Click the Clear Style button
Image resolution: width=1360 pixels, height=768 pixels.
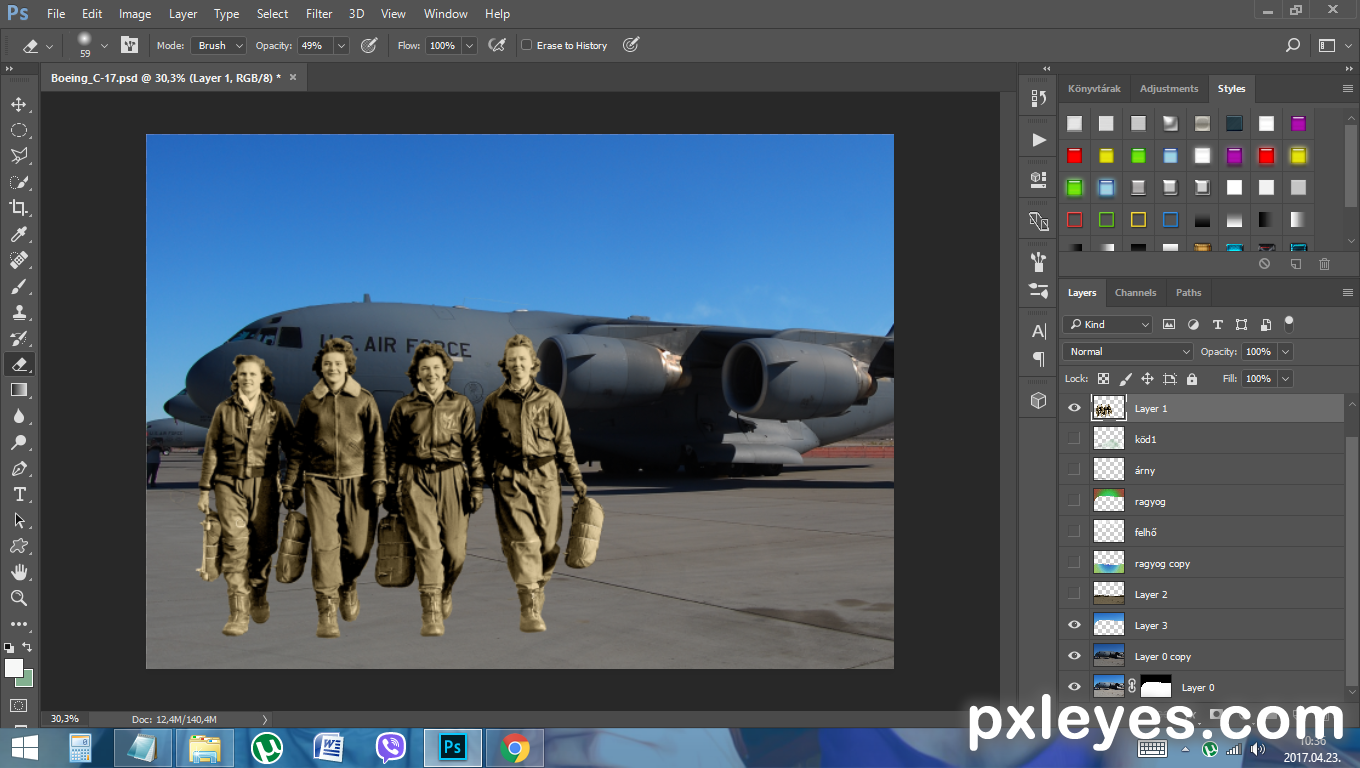pos(1264,264)
